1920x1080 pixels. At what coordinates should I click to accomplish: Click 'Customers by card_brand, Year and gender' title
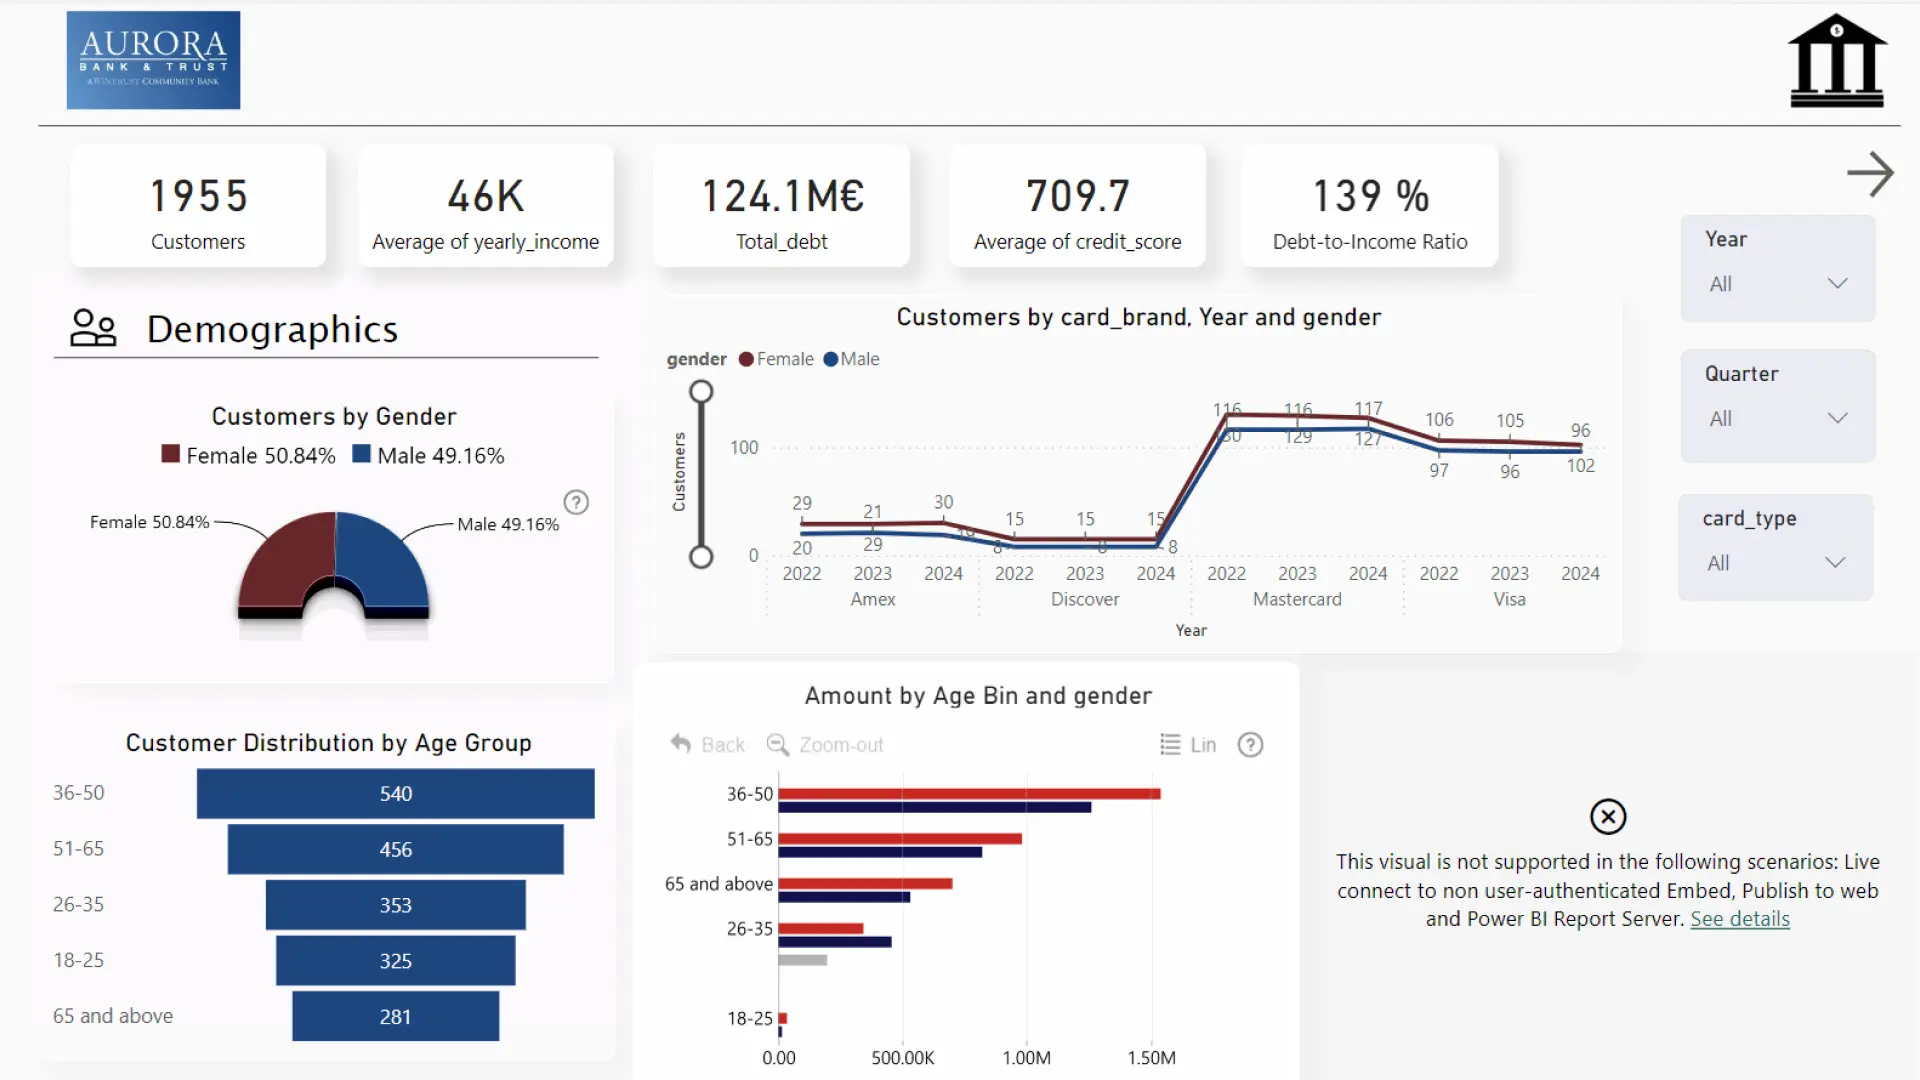click(x=1139, y=317)
